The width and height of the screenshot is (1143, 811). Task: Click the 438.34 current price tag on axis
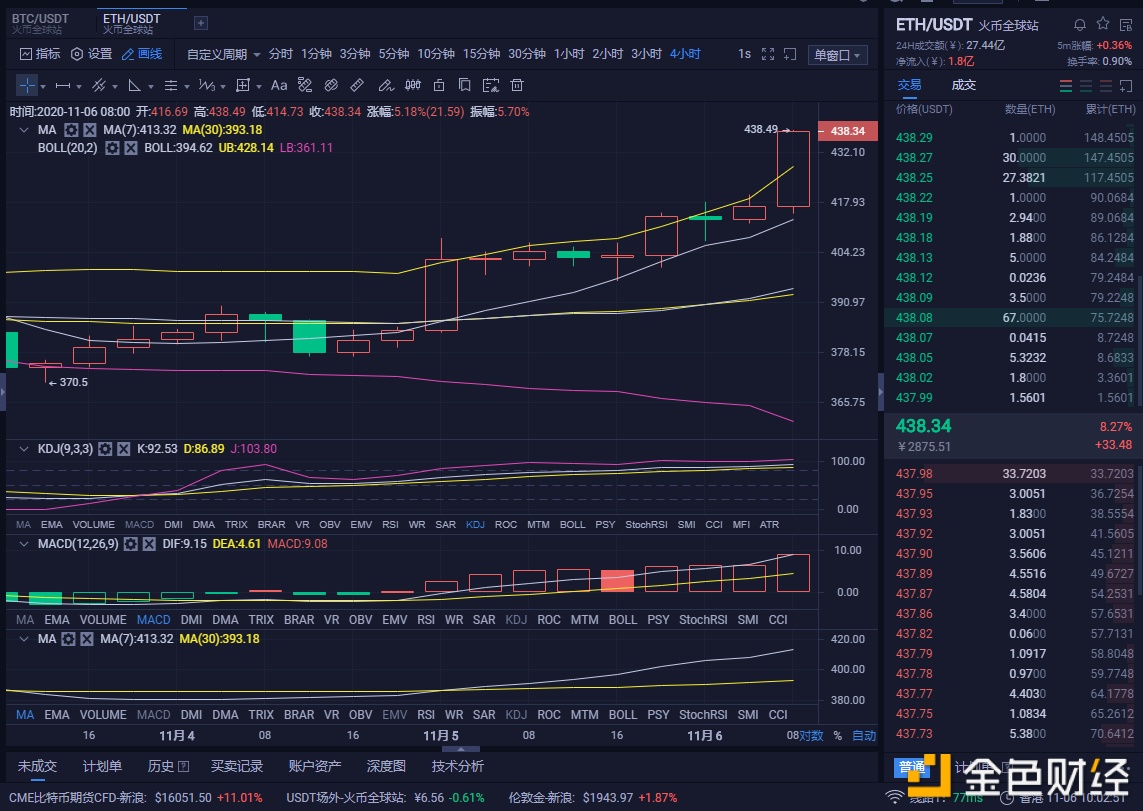pyautogui.click(x=848, y=131)
